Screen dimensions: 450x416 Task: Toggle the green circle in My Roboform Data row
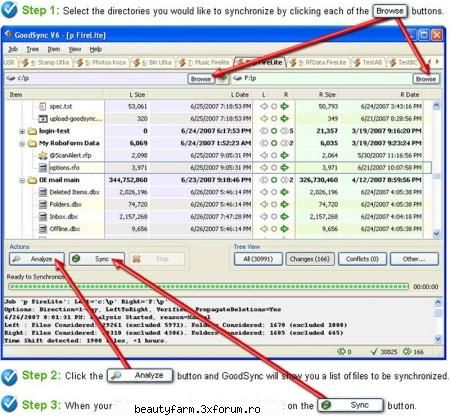(x=274, y=143)
